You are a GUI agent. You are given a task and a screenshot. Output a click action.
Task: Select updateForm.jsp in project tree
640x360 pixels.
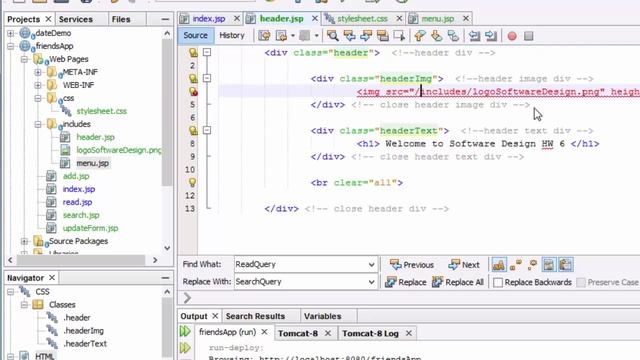[90, 228]
